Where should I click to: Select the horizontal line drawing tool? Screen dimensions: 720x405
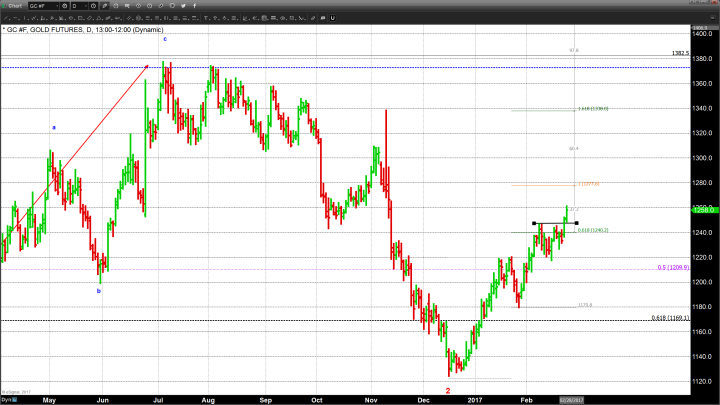tap(15, 18)
